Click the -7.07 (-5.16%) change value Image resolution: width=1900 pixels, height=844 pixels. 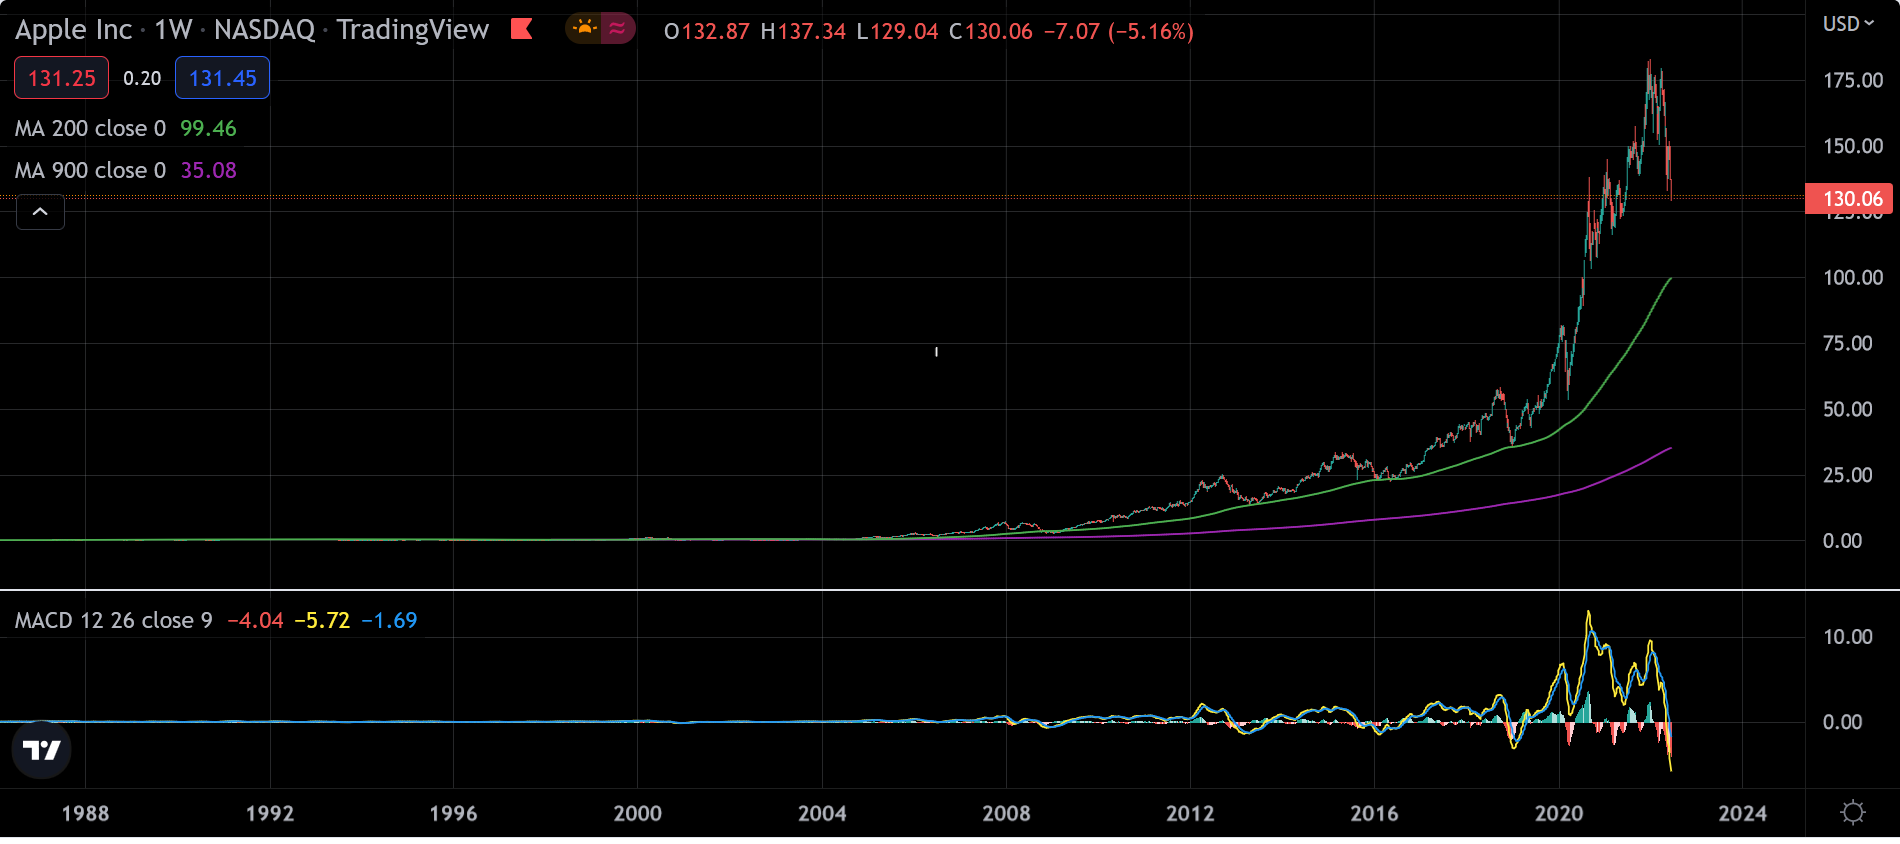pos(1119,31)
